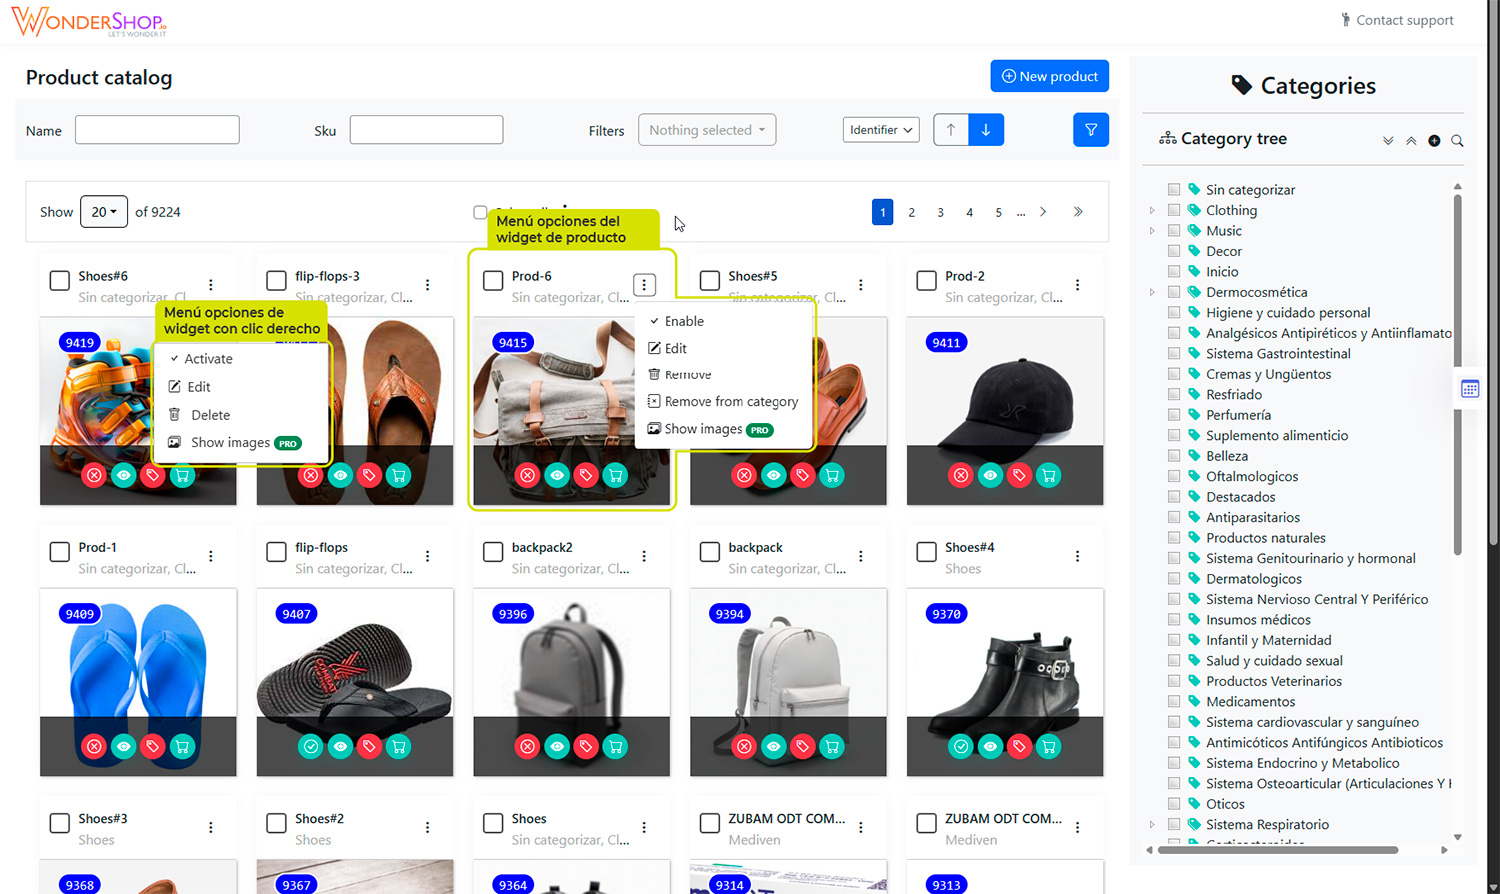The height and width of the screenshot is (894, 1500).
Task: Click the green check icon on Shoes#4
Action: pyautogui.click(x=961, y=746)
